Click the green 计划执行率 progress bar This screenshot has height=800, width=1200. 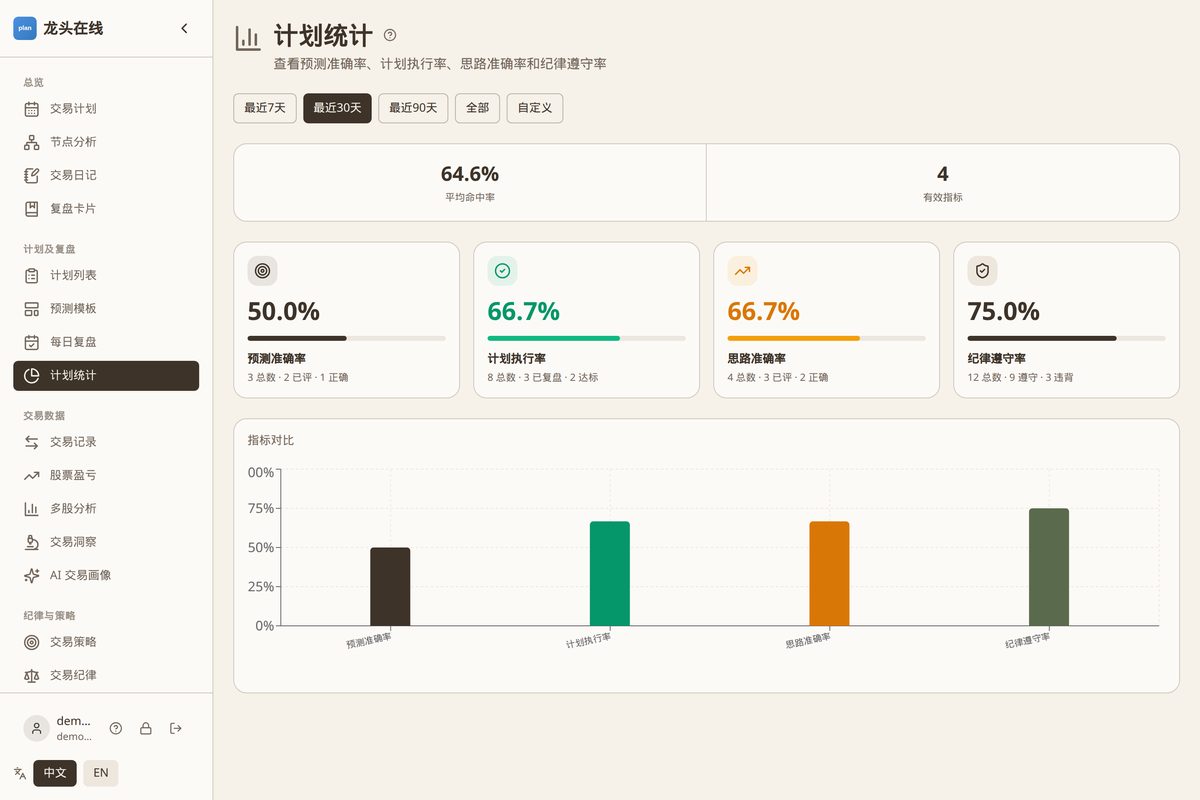tap(587, 338)
